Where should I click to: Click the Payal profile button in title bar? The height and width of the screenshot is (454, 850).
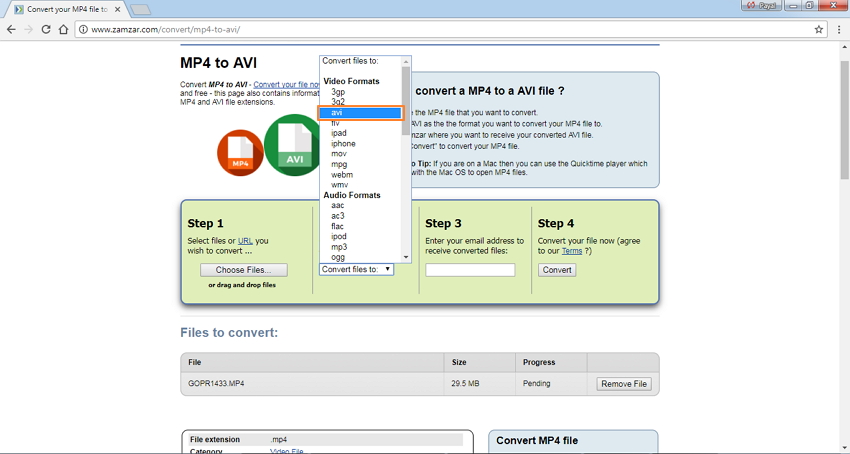(761, 5)
